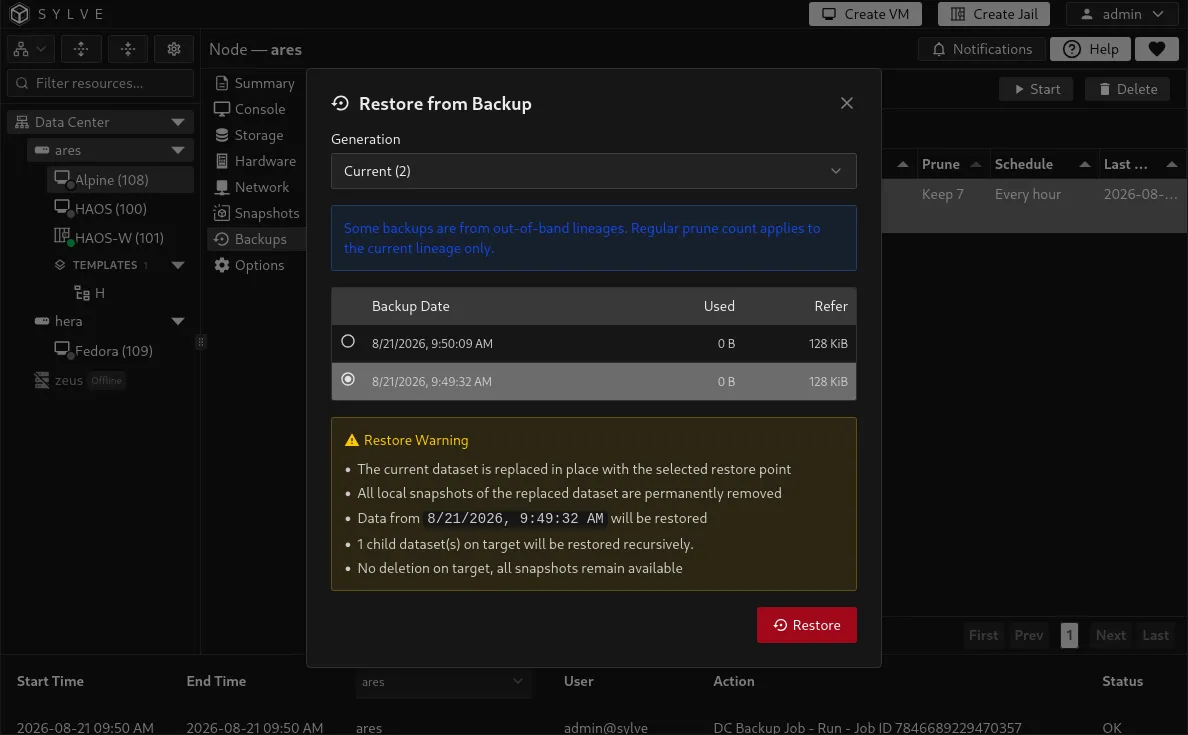This screenshot has width=1188, height=735.
Task: Open the Summary tab
Action: 255,83
